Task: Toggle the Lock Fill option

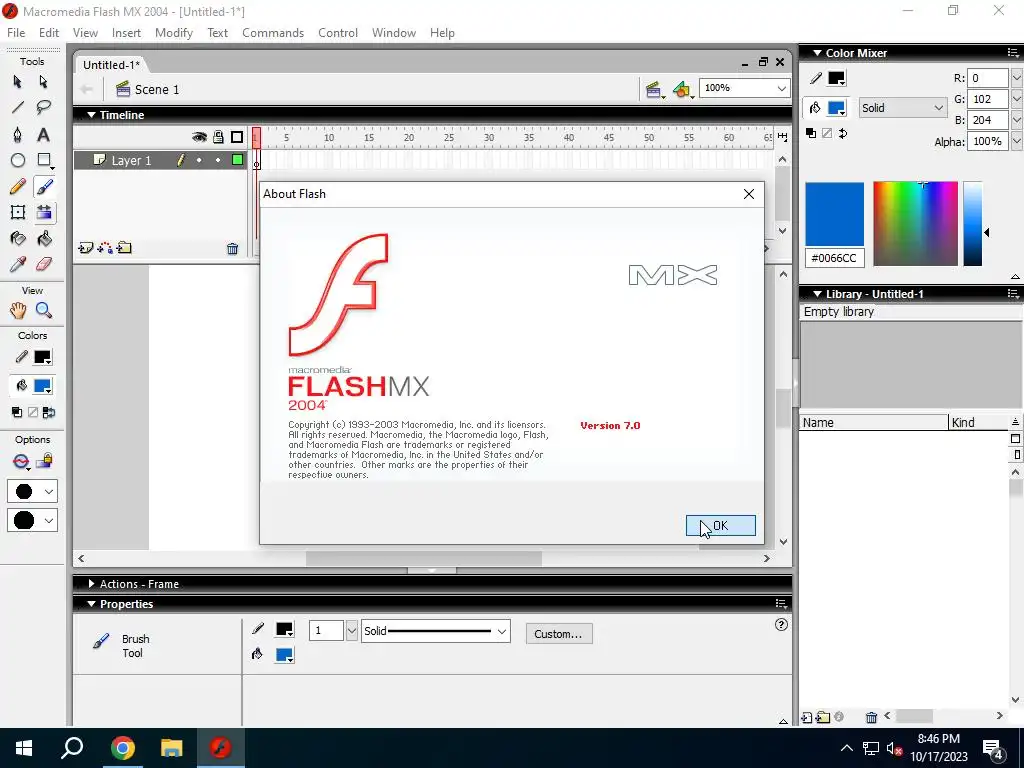Action: pyautogui.click(x=44, y=462)
